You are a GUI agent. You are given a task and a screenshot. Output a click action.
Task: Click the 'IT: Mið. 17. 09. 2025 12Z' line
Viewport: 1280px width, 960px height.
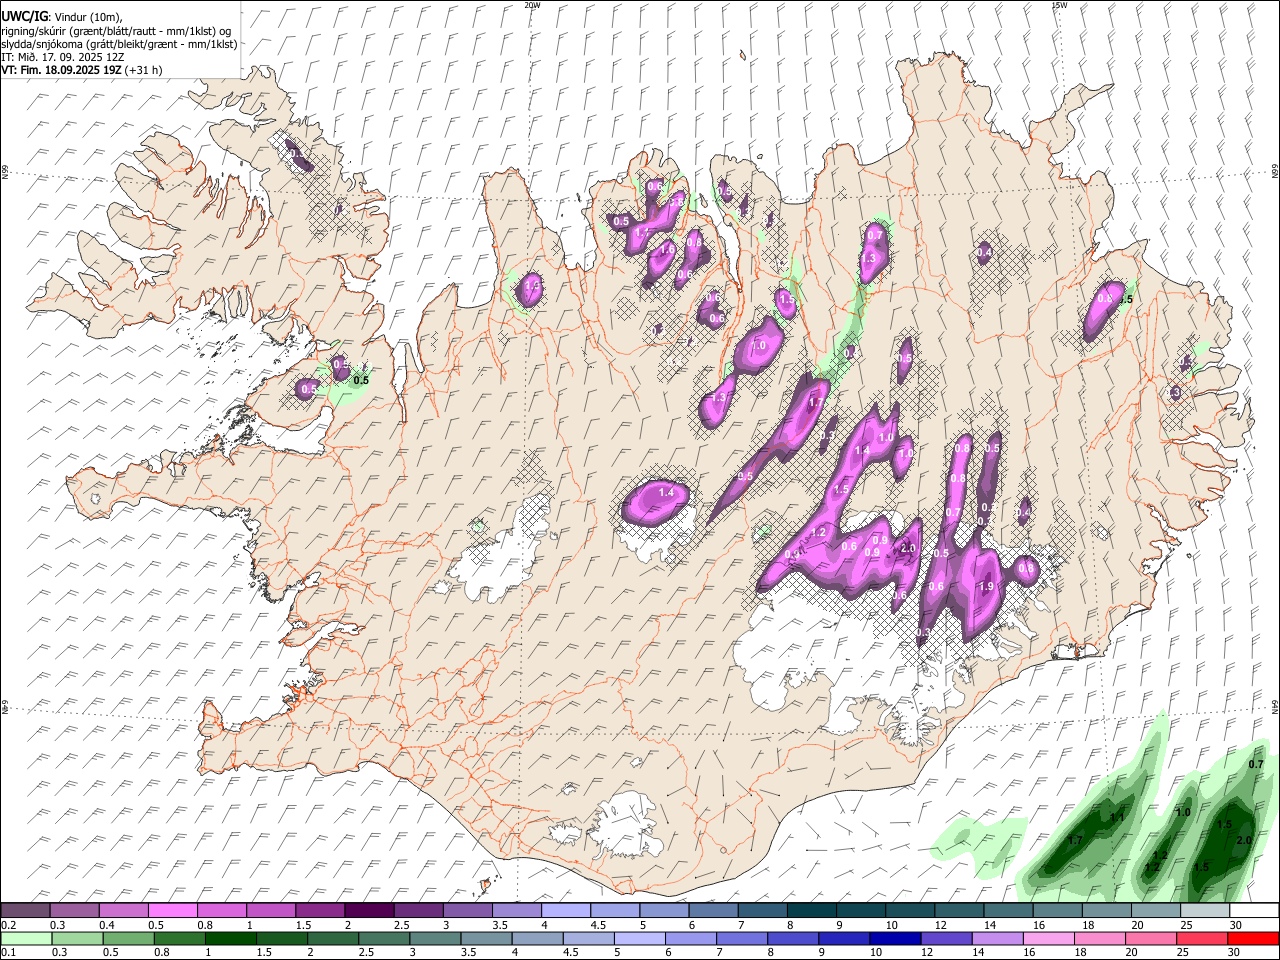click(x=63, y=57)
